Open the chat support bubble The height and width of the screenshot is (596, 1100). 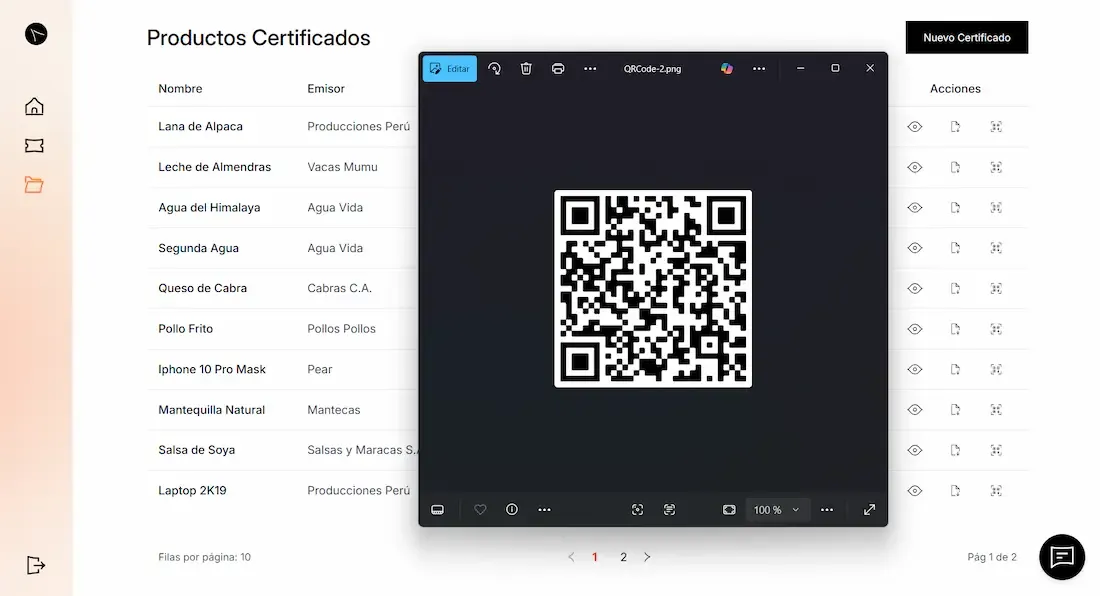click(1062, 557)
